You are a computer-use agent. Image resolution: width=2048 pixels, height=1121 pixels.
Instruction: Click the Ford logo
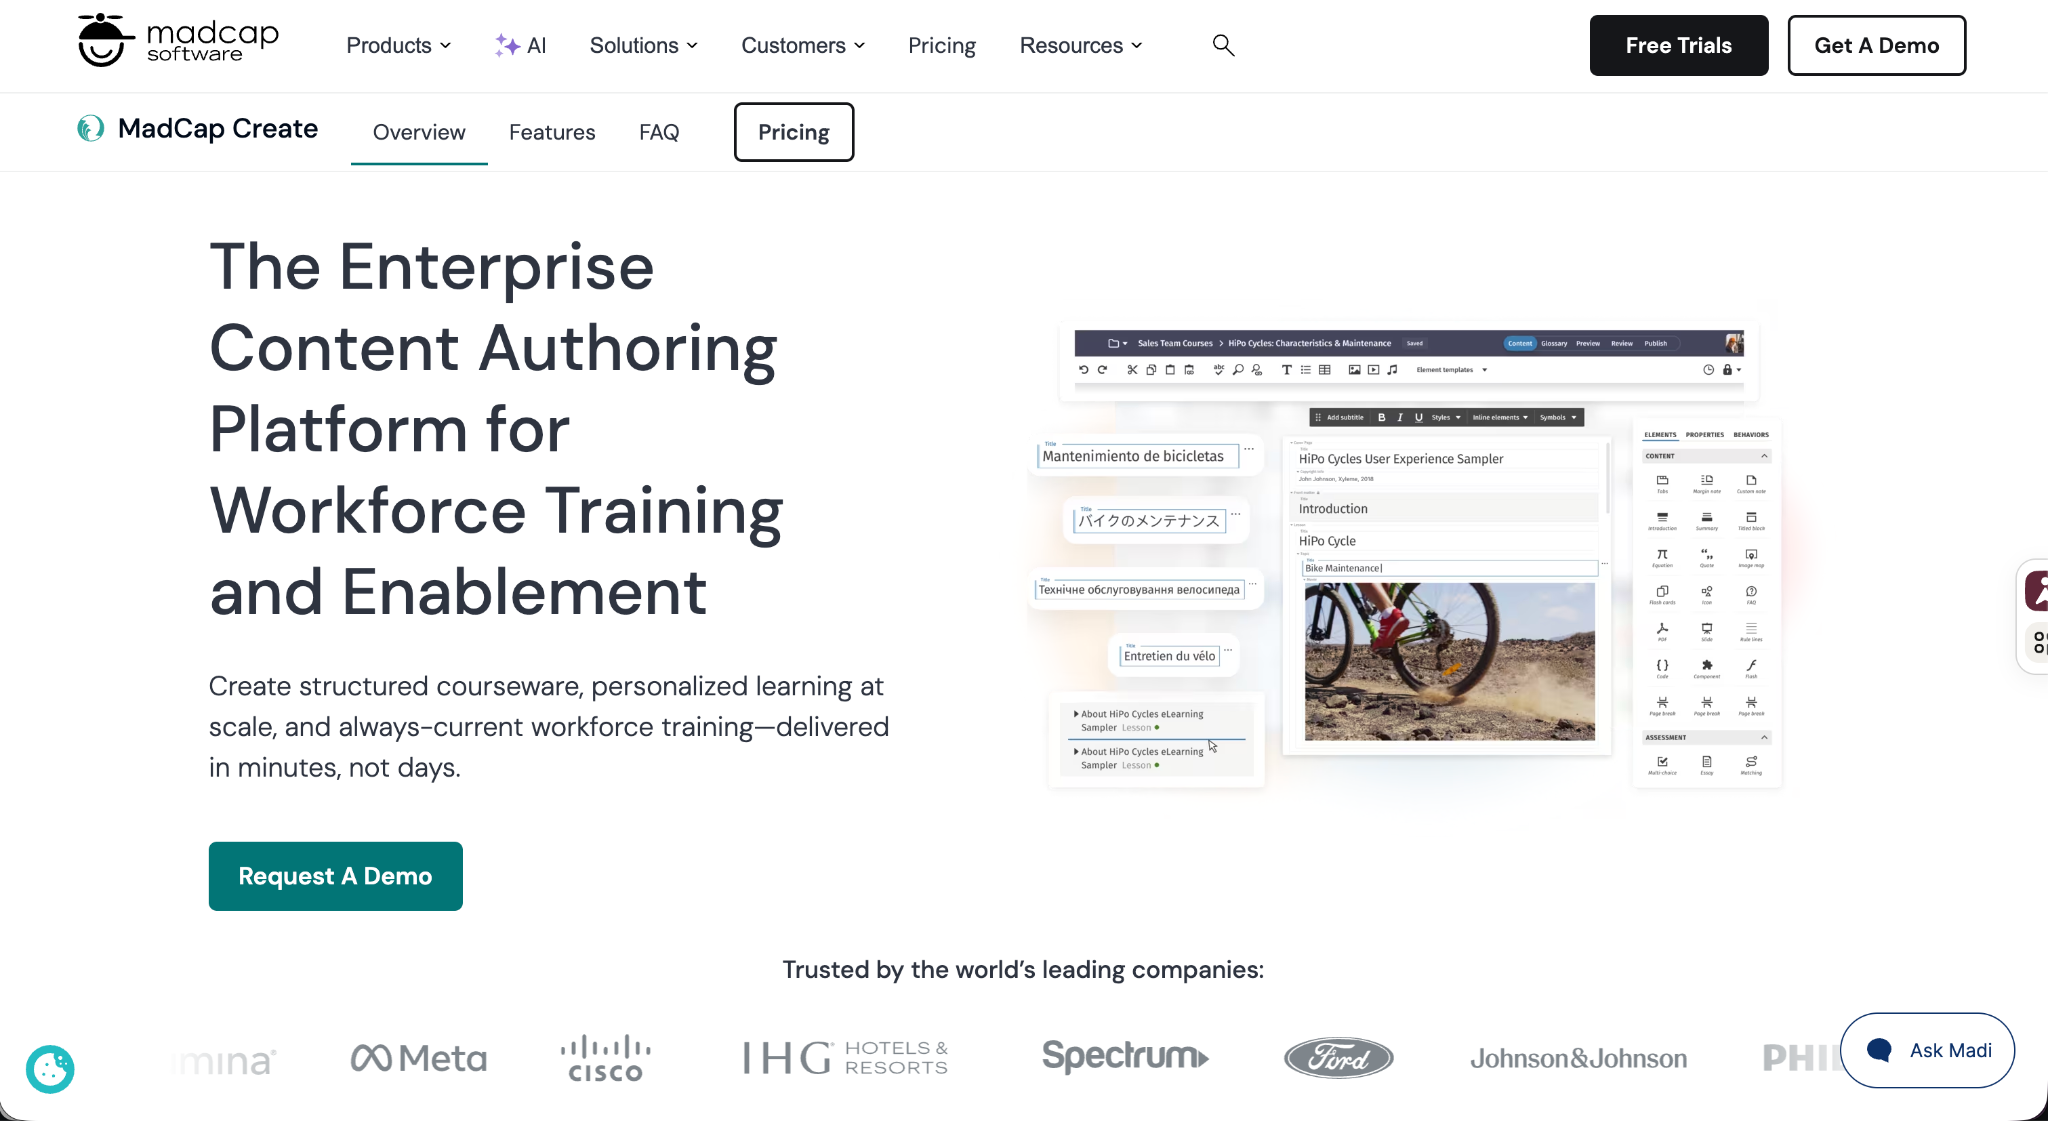pyautogui.click(x=1339, y=1058)
